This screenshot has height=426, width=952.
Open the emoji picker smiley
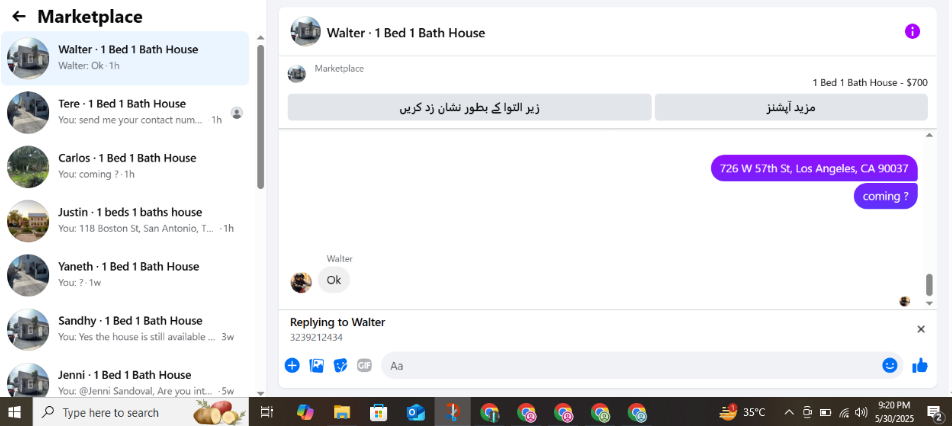coord(889,365)
